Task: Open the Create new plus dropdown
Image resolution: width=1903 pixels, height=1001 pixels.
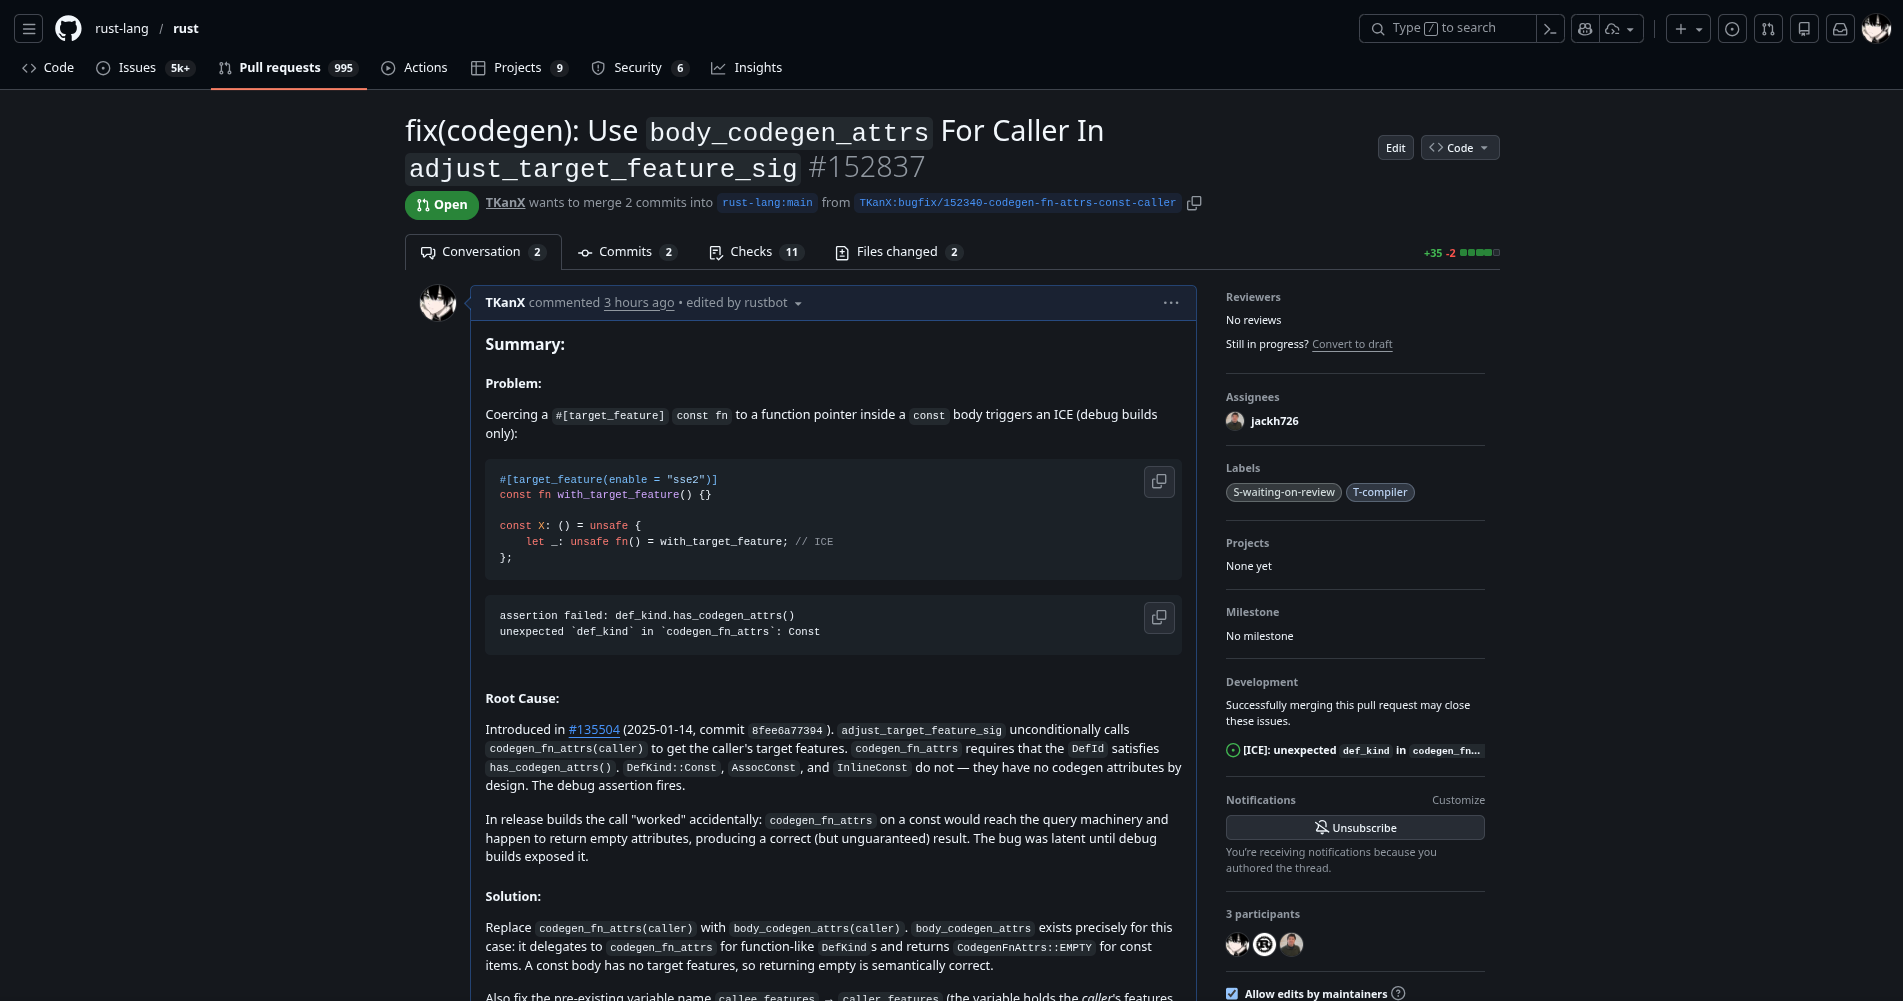Action: tap(1688, 29)
